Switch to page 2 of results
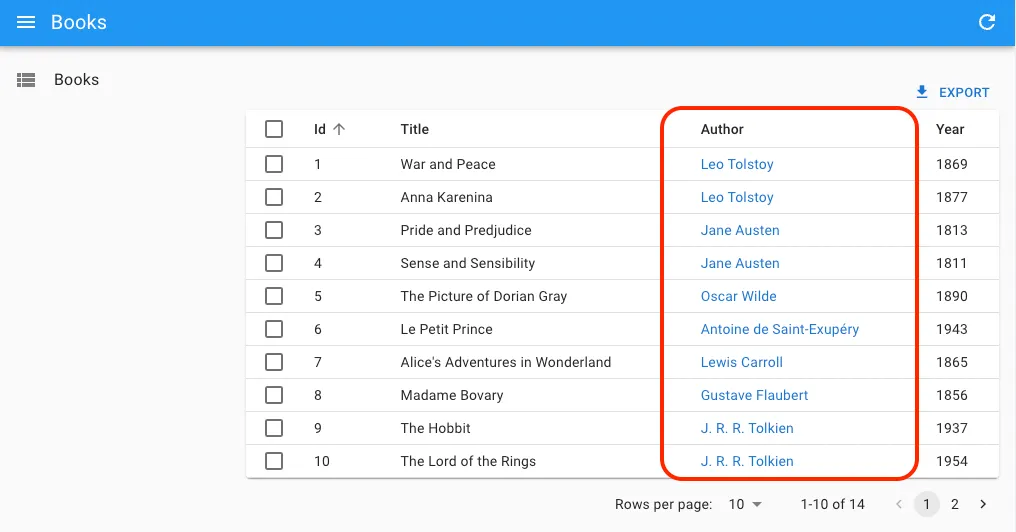Image resolution: width=1016 pixels, height=532 pixels. 955,504
